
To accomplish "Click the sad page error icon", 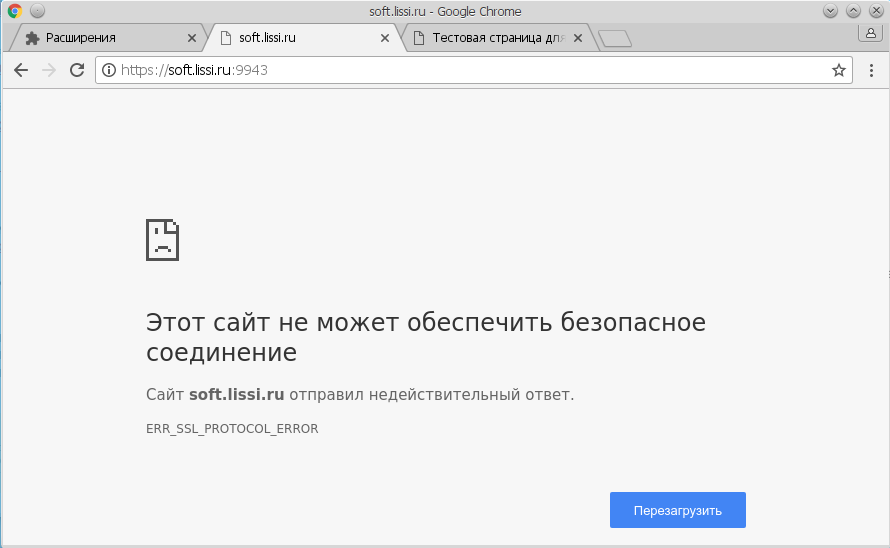I will click(162, 240).
